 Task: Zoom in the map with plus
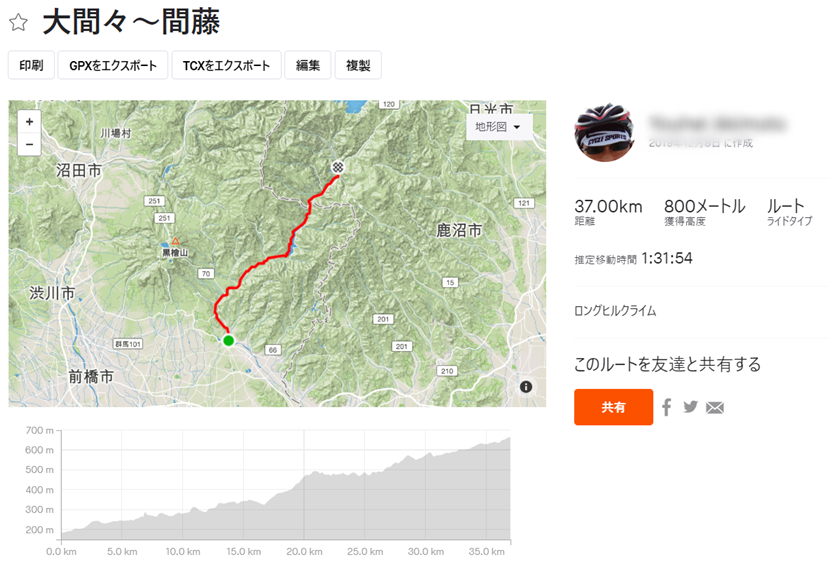(29, 122)
